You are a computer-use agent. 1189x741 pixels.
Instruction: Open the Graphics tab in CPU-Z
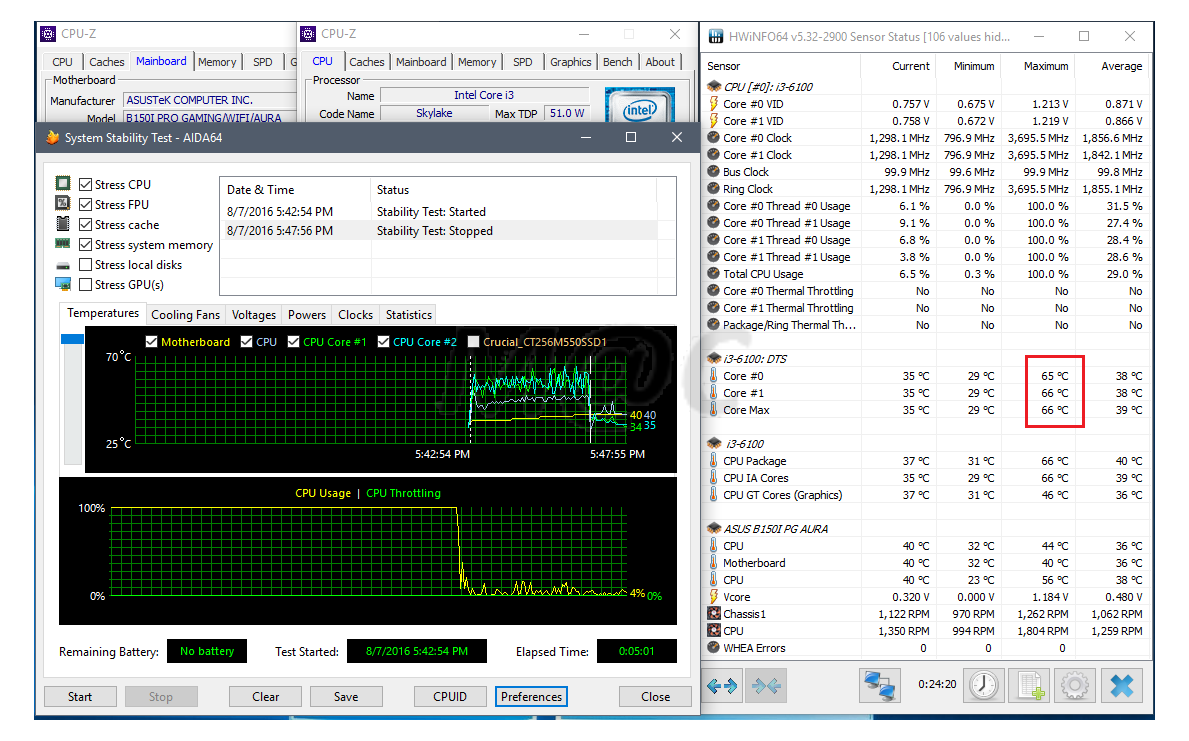click(570, 61)
